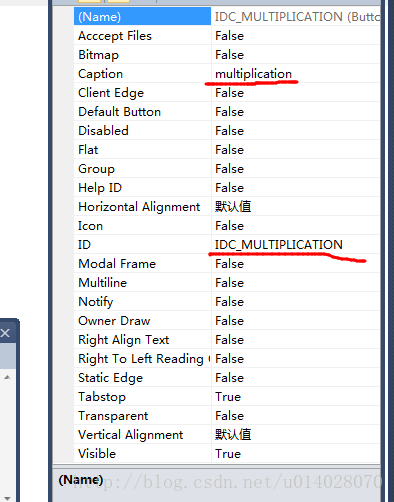This screenshot has width=394, height=502.
Task: Close the left panel with X icon
Action: pyautogui.click(x=5, y=333)
